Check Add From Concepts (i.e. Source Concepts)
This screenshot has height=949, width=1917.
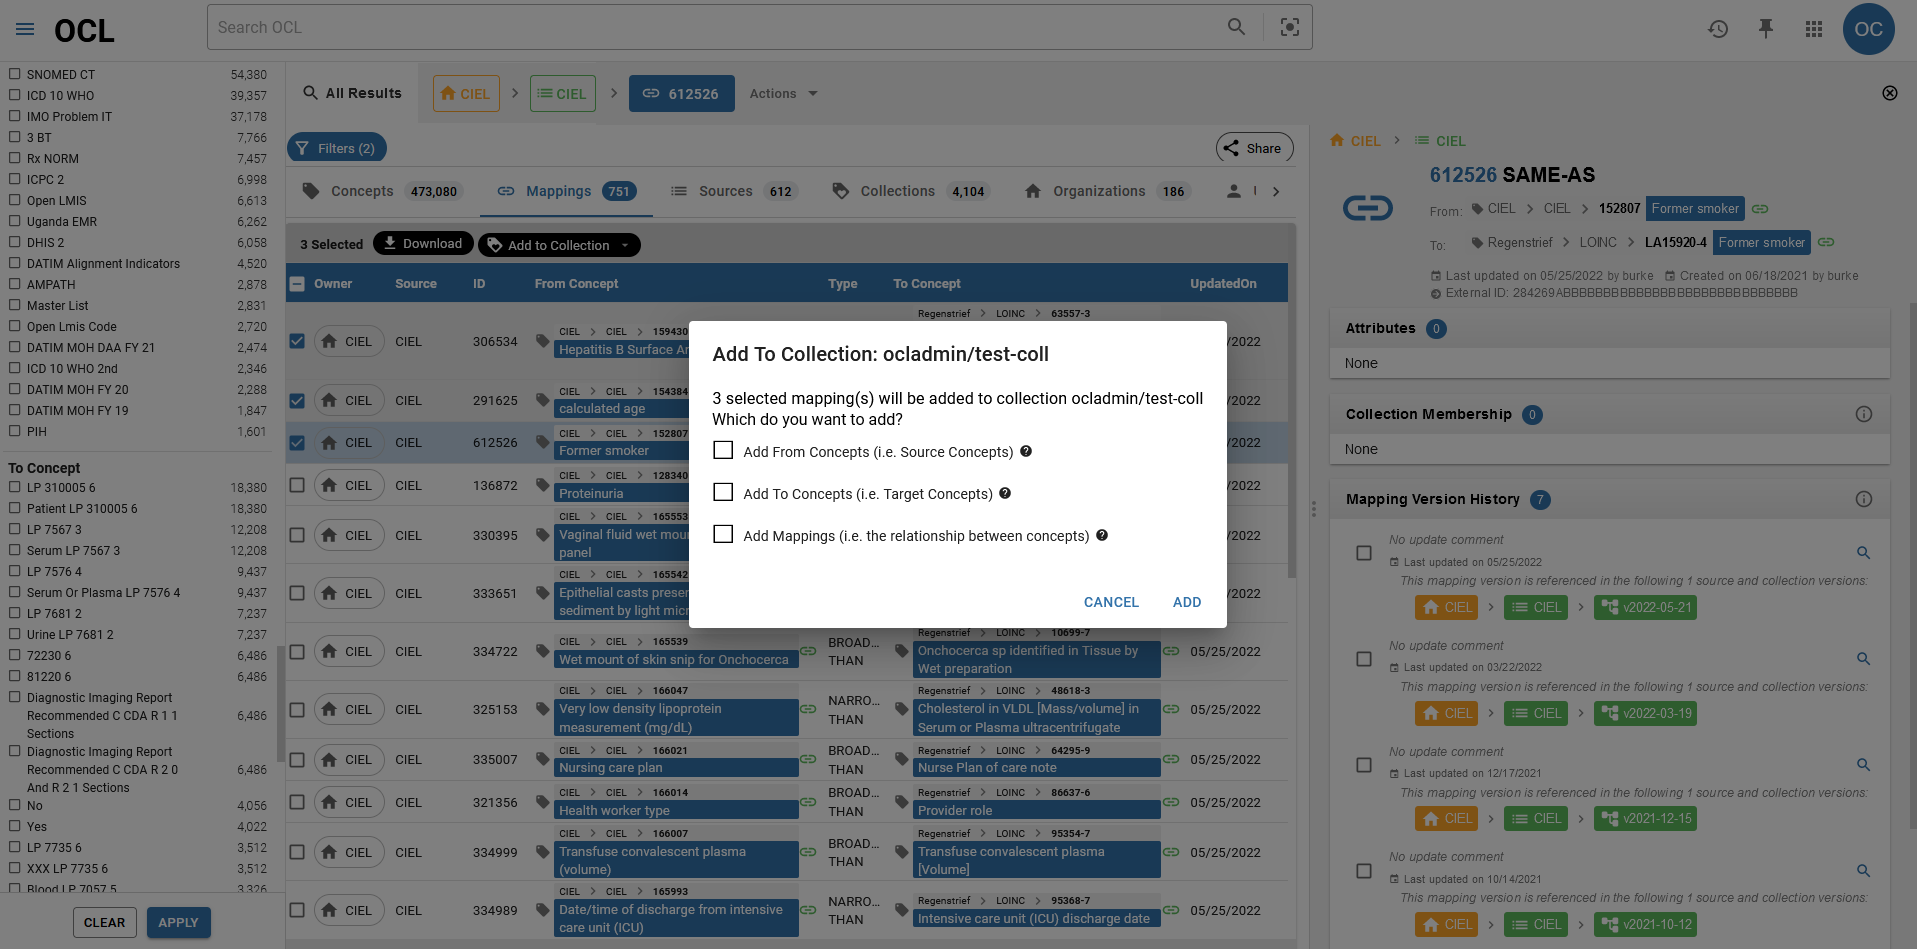tap(723, 450)
